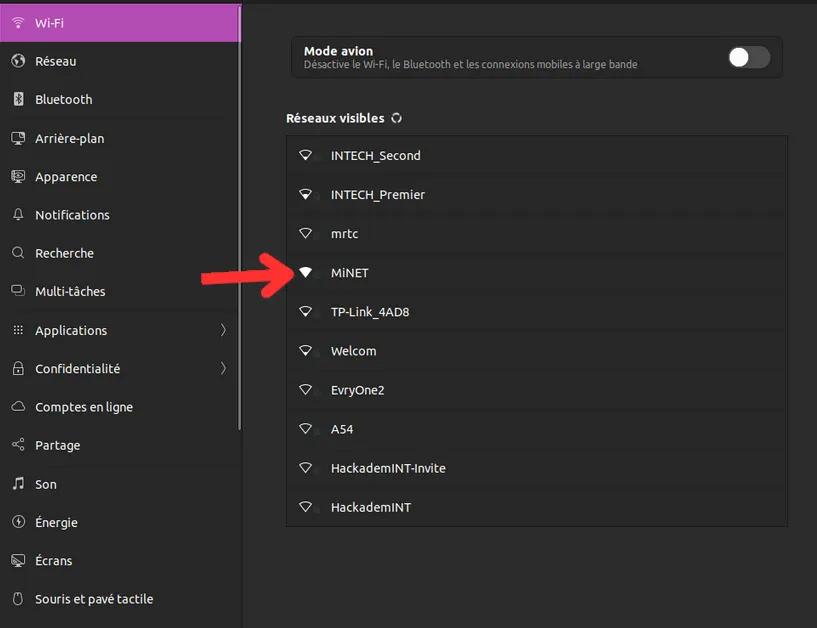Click the Apparence icon
Image resolution: width=817 pixels, height=628 pixels.
[x=18, y=177]
